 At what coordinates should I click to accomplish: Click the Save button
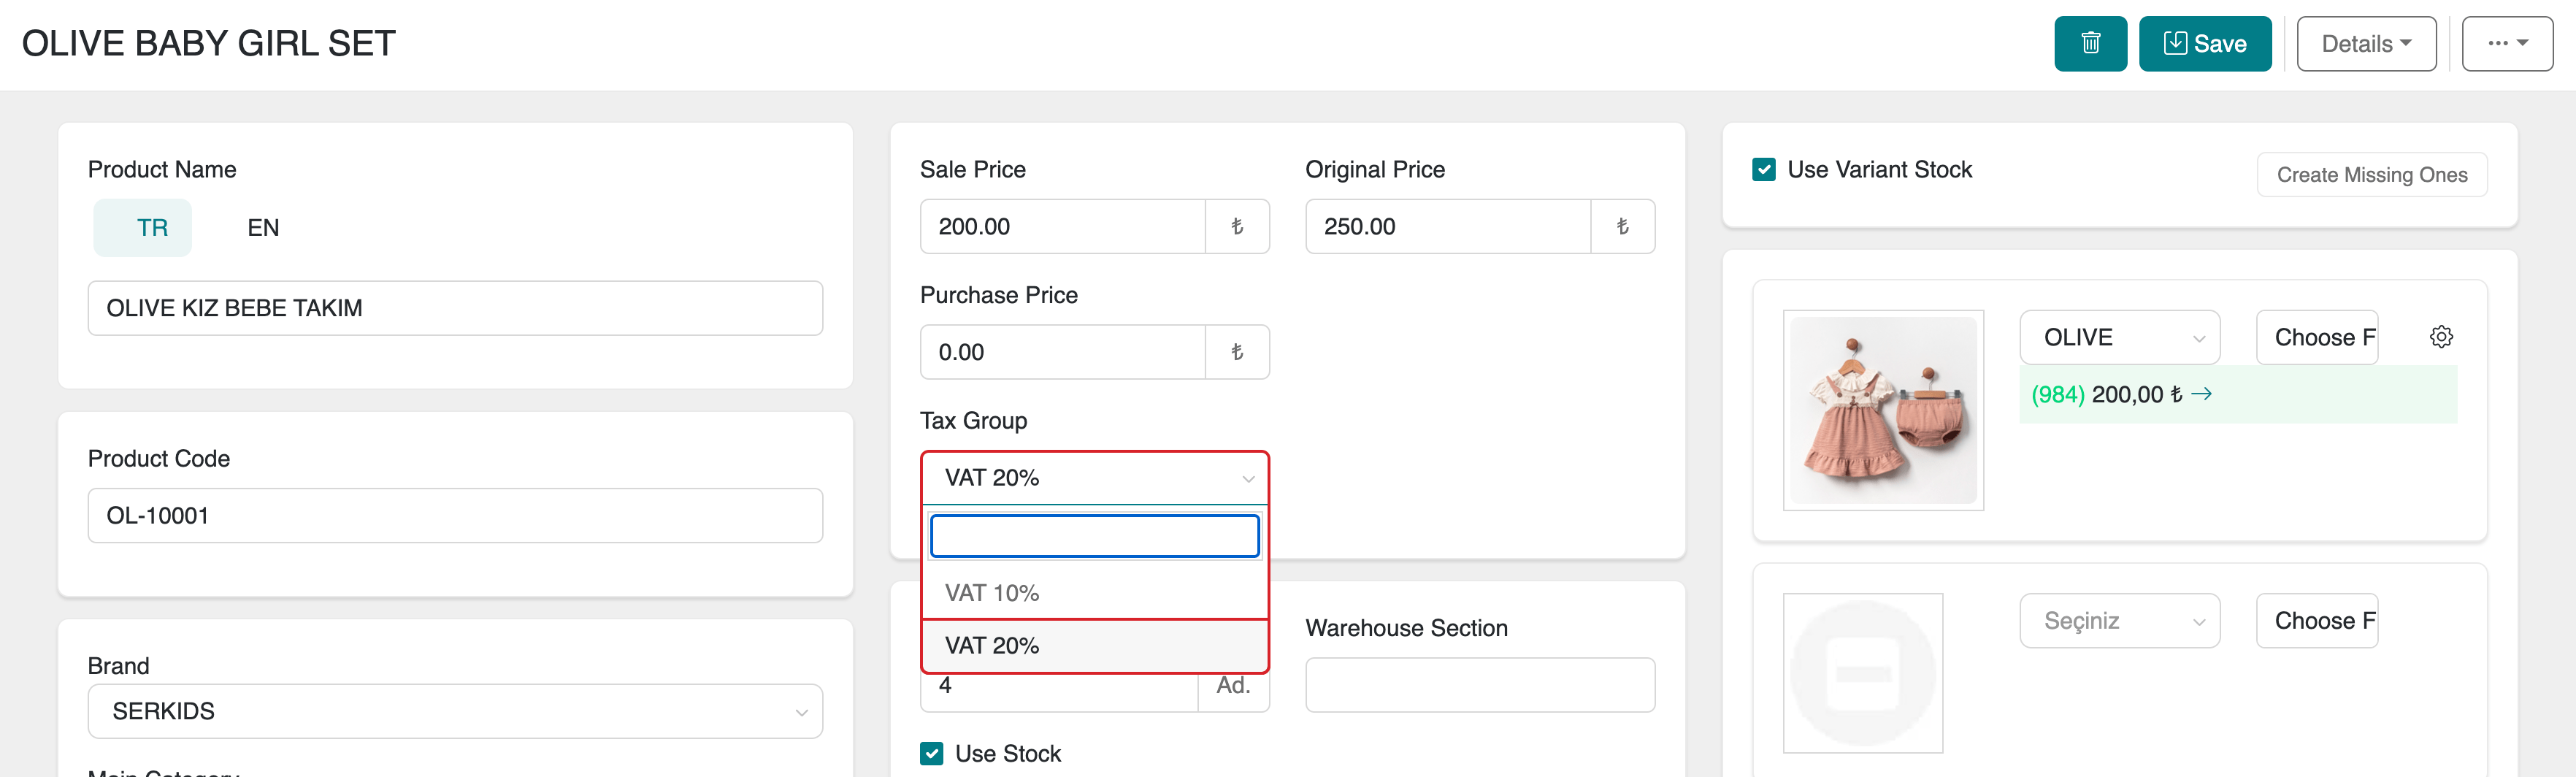click(2204, 44)
